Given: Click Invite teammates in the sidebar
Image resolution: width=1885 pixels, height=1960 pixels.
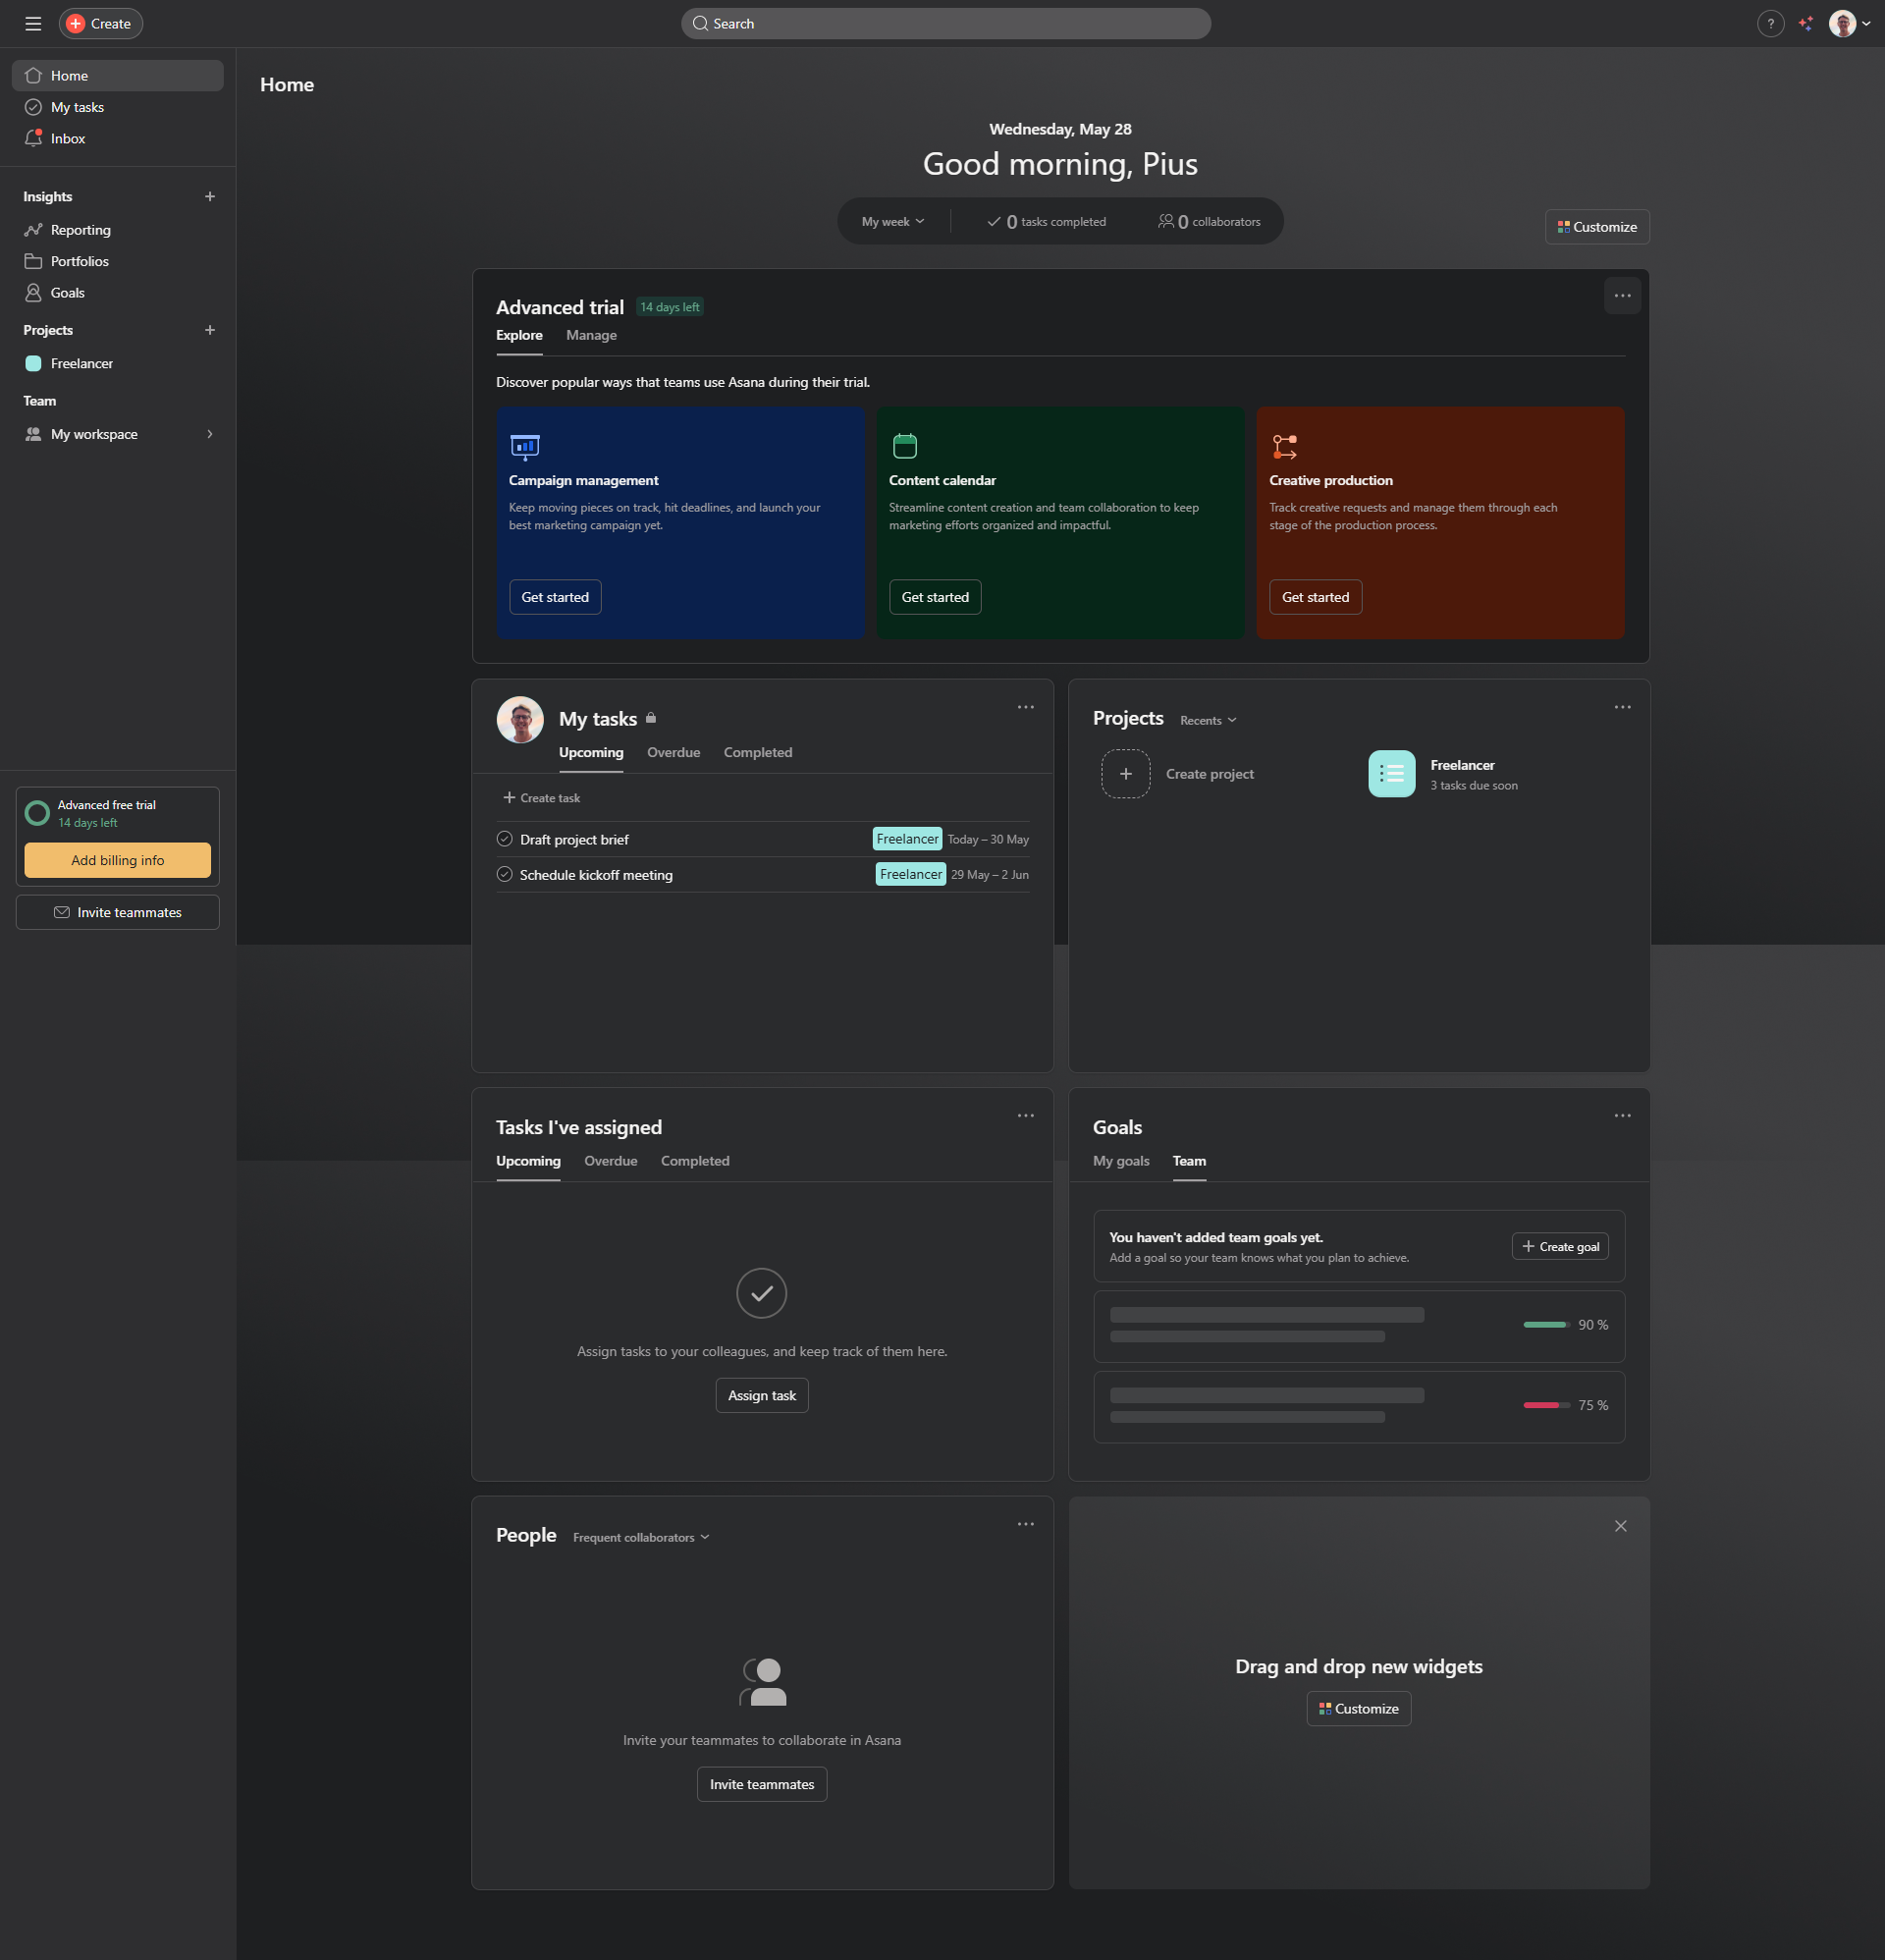Looking at the screenshot, I should pyautogui.click(x=117, y=912).
